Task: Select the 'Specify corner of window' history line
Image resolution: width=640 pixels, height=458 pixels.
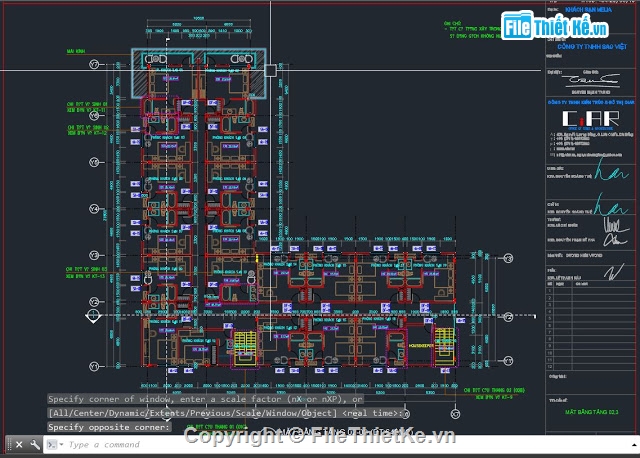Action: click(x=205, y=399)
